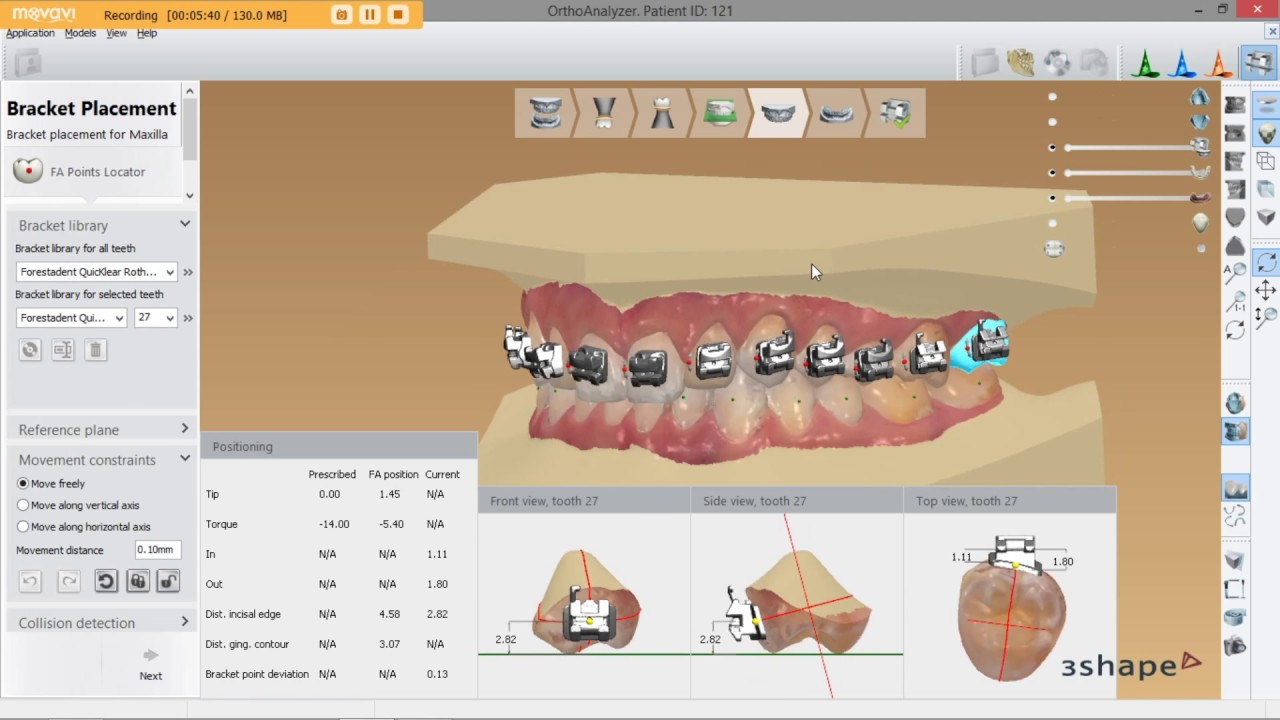Expand the Collision detection section
1280x720 pixels.
185,622
